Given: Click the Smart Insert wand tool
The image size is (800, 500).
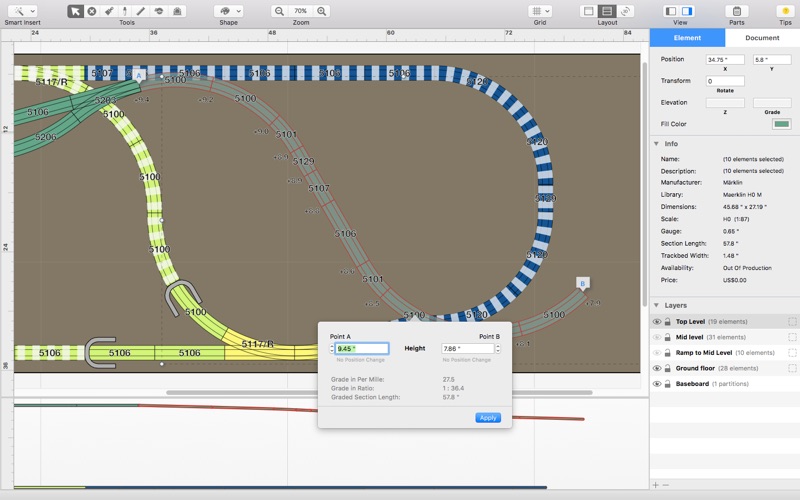Looking at the screenshot, I should pyautogui.click(x=21, y=11).
